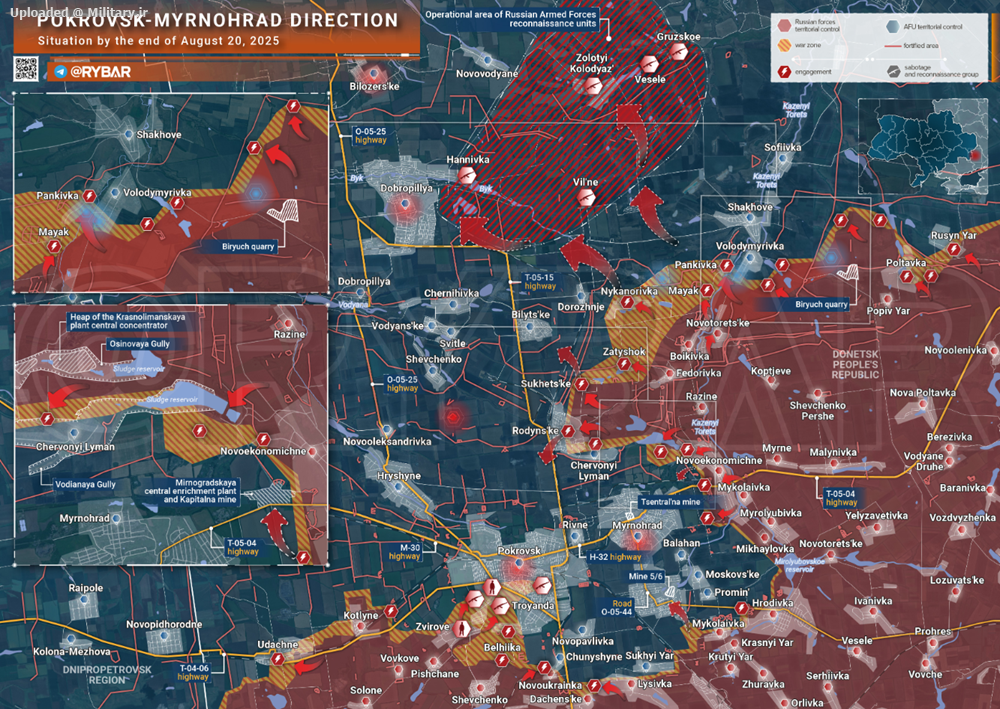The width and height of the screenshot is (1000, 709).
Task: Click the Kolona-Mezhova label
Action: click(x=72, y=652)
